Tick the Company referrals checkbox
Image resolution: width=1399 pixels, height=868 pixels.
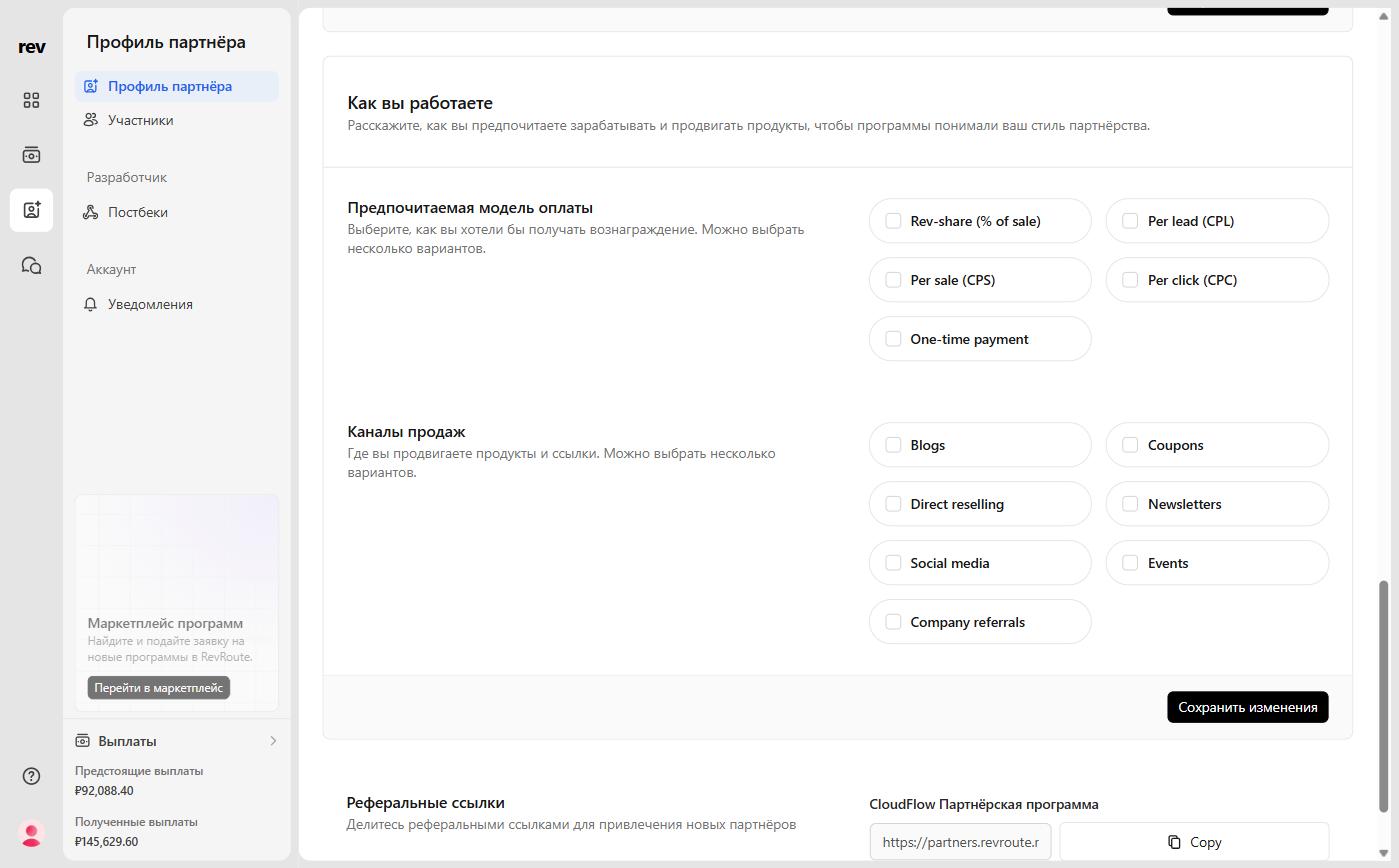click(x=893, y=622)
